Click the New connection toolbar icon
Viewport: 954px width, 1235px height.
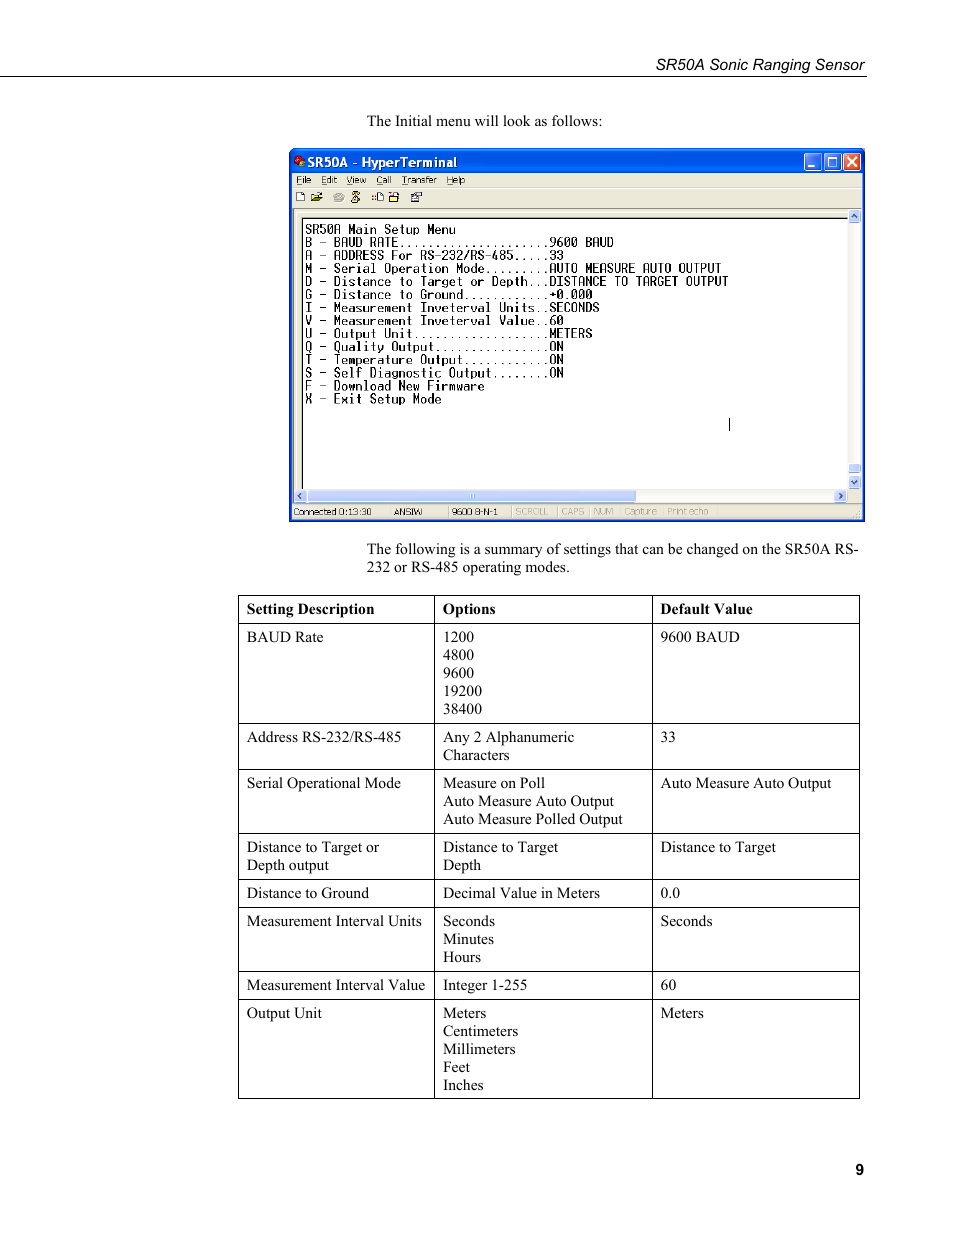(x=300, y=197)
